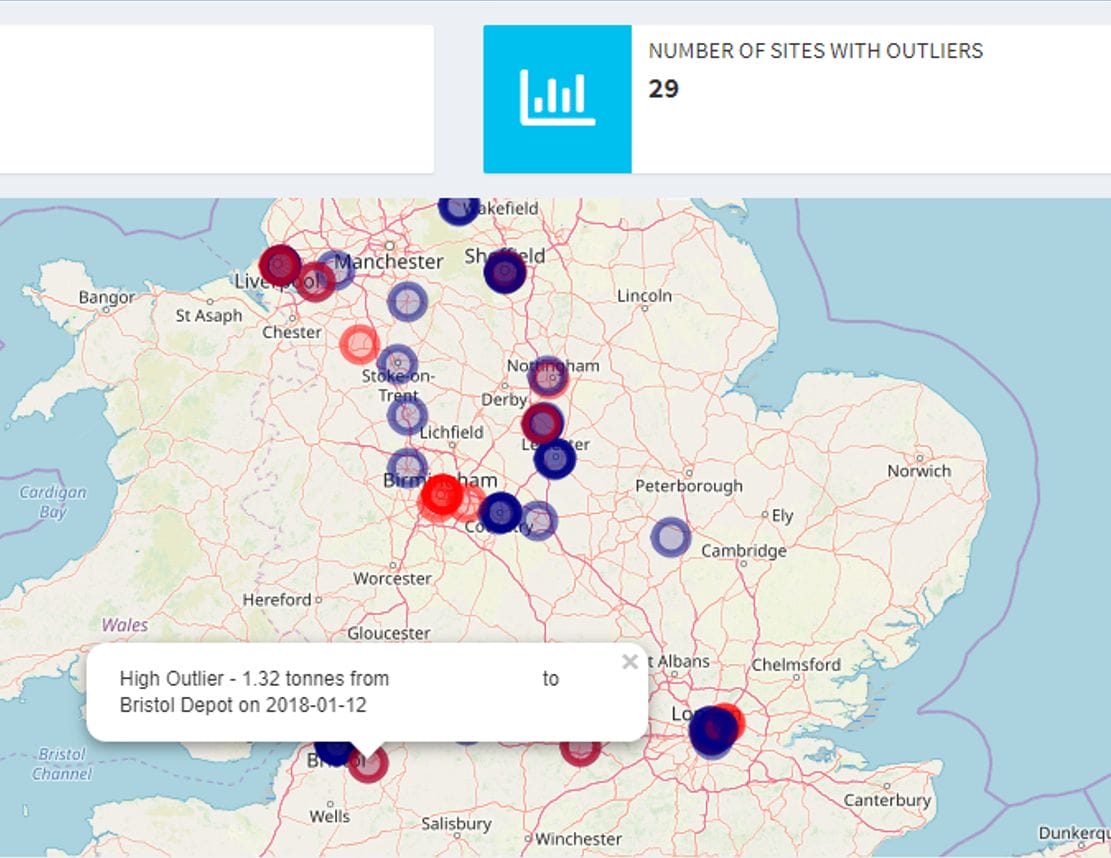Image resolution: width=1111 pixels, height=858 pixels.
Task: Click the blue marker directly south of Manchester
Action: coord(407,300)
